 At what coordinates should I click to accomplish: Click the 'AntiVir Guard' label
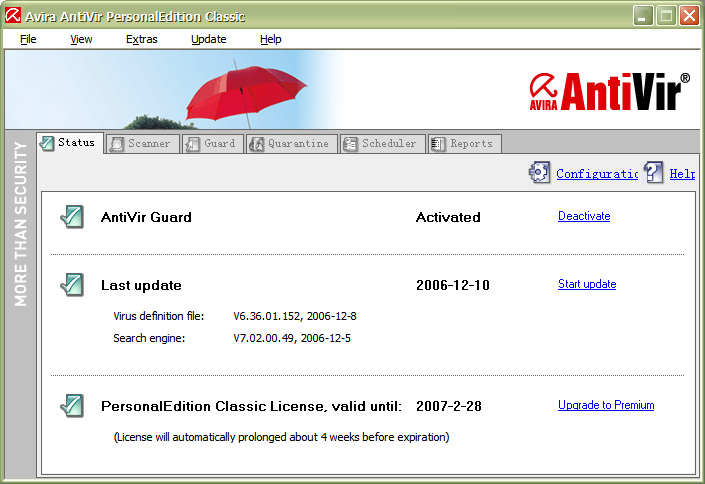point(146,217)
